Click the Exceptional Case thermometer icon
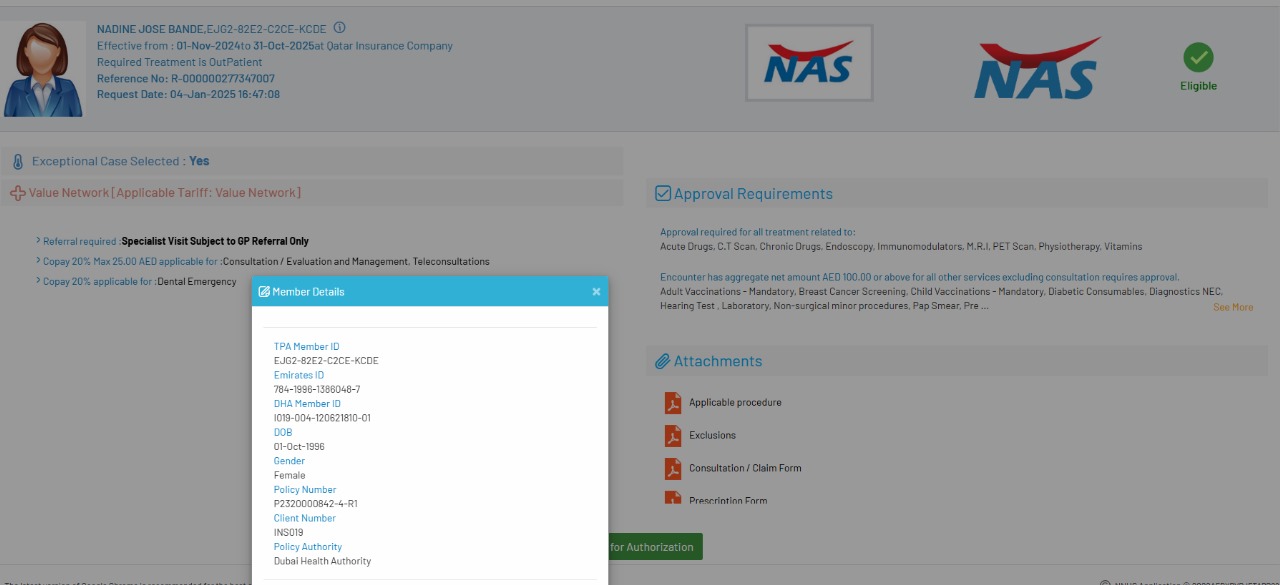 18,161
